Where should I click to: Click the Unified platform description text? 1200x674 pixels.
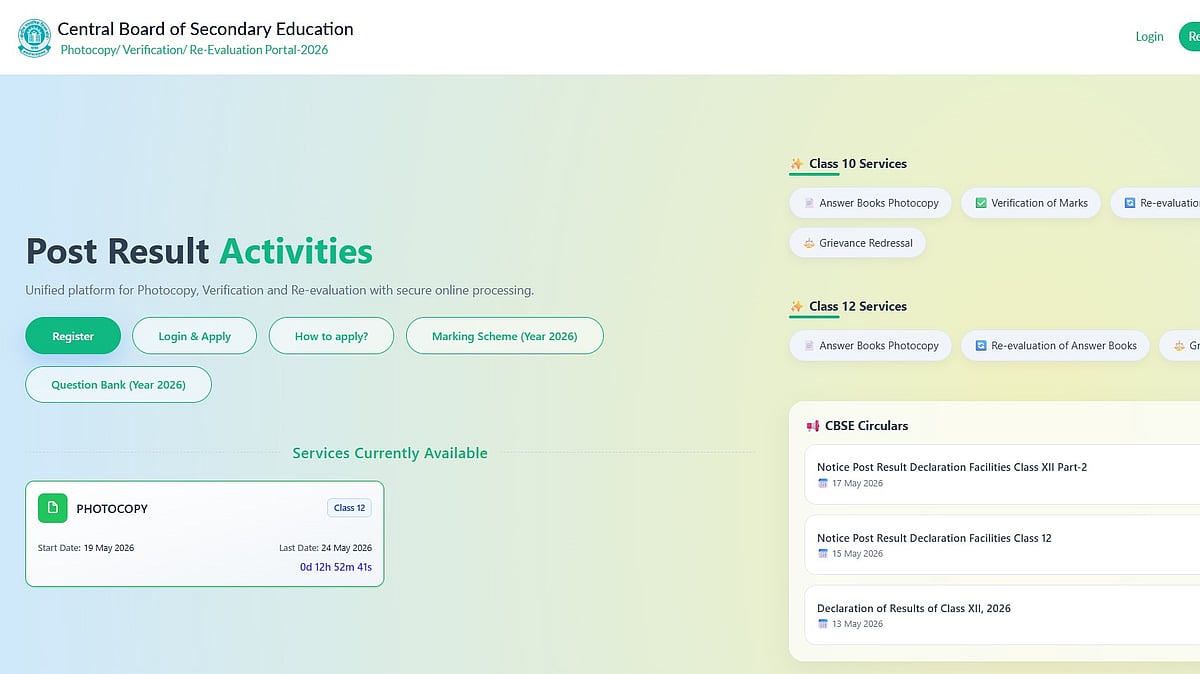point(280,291)
